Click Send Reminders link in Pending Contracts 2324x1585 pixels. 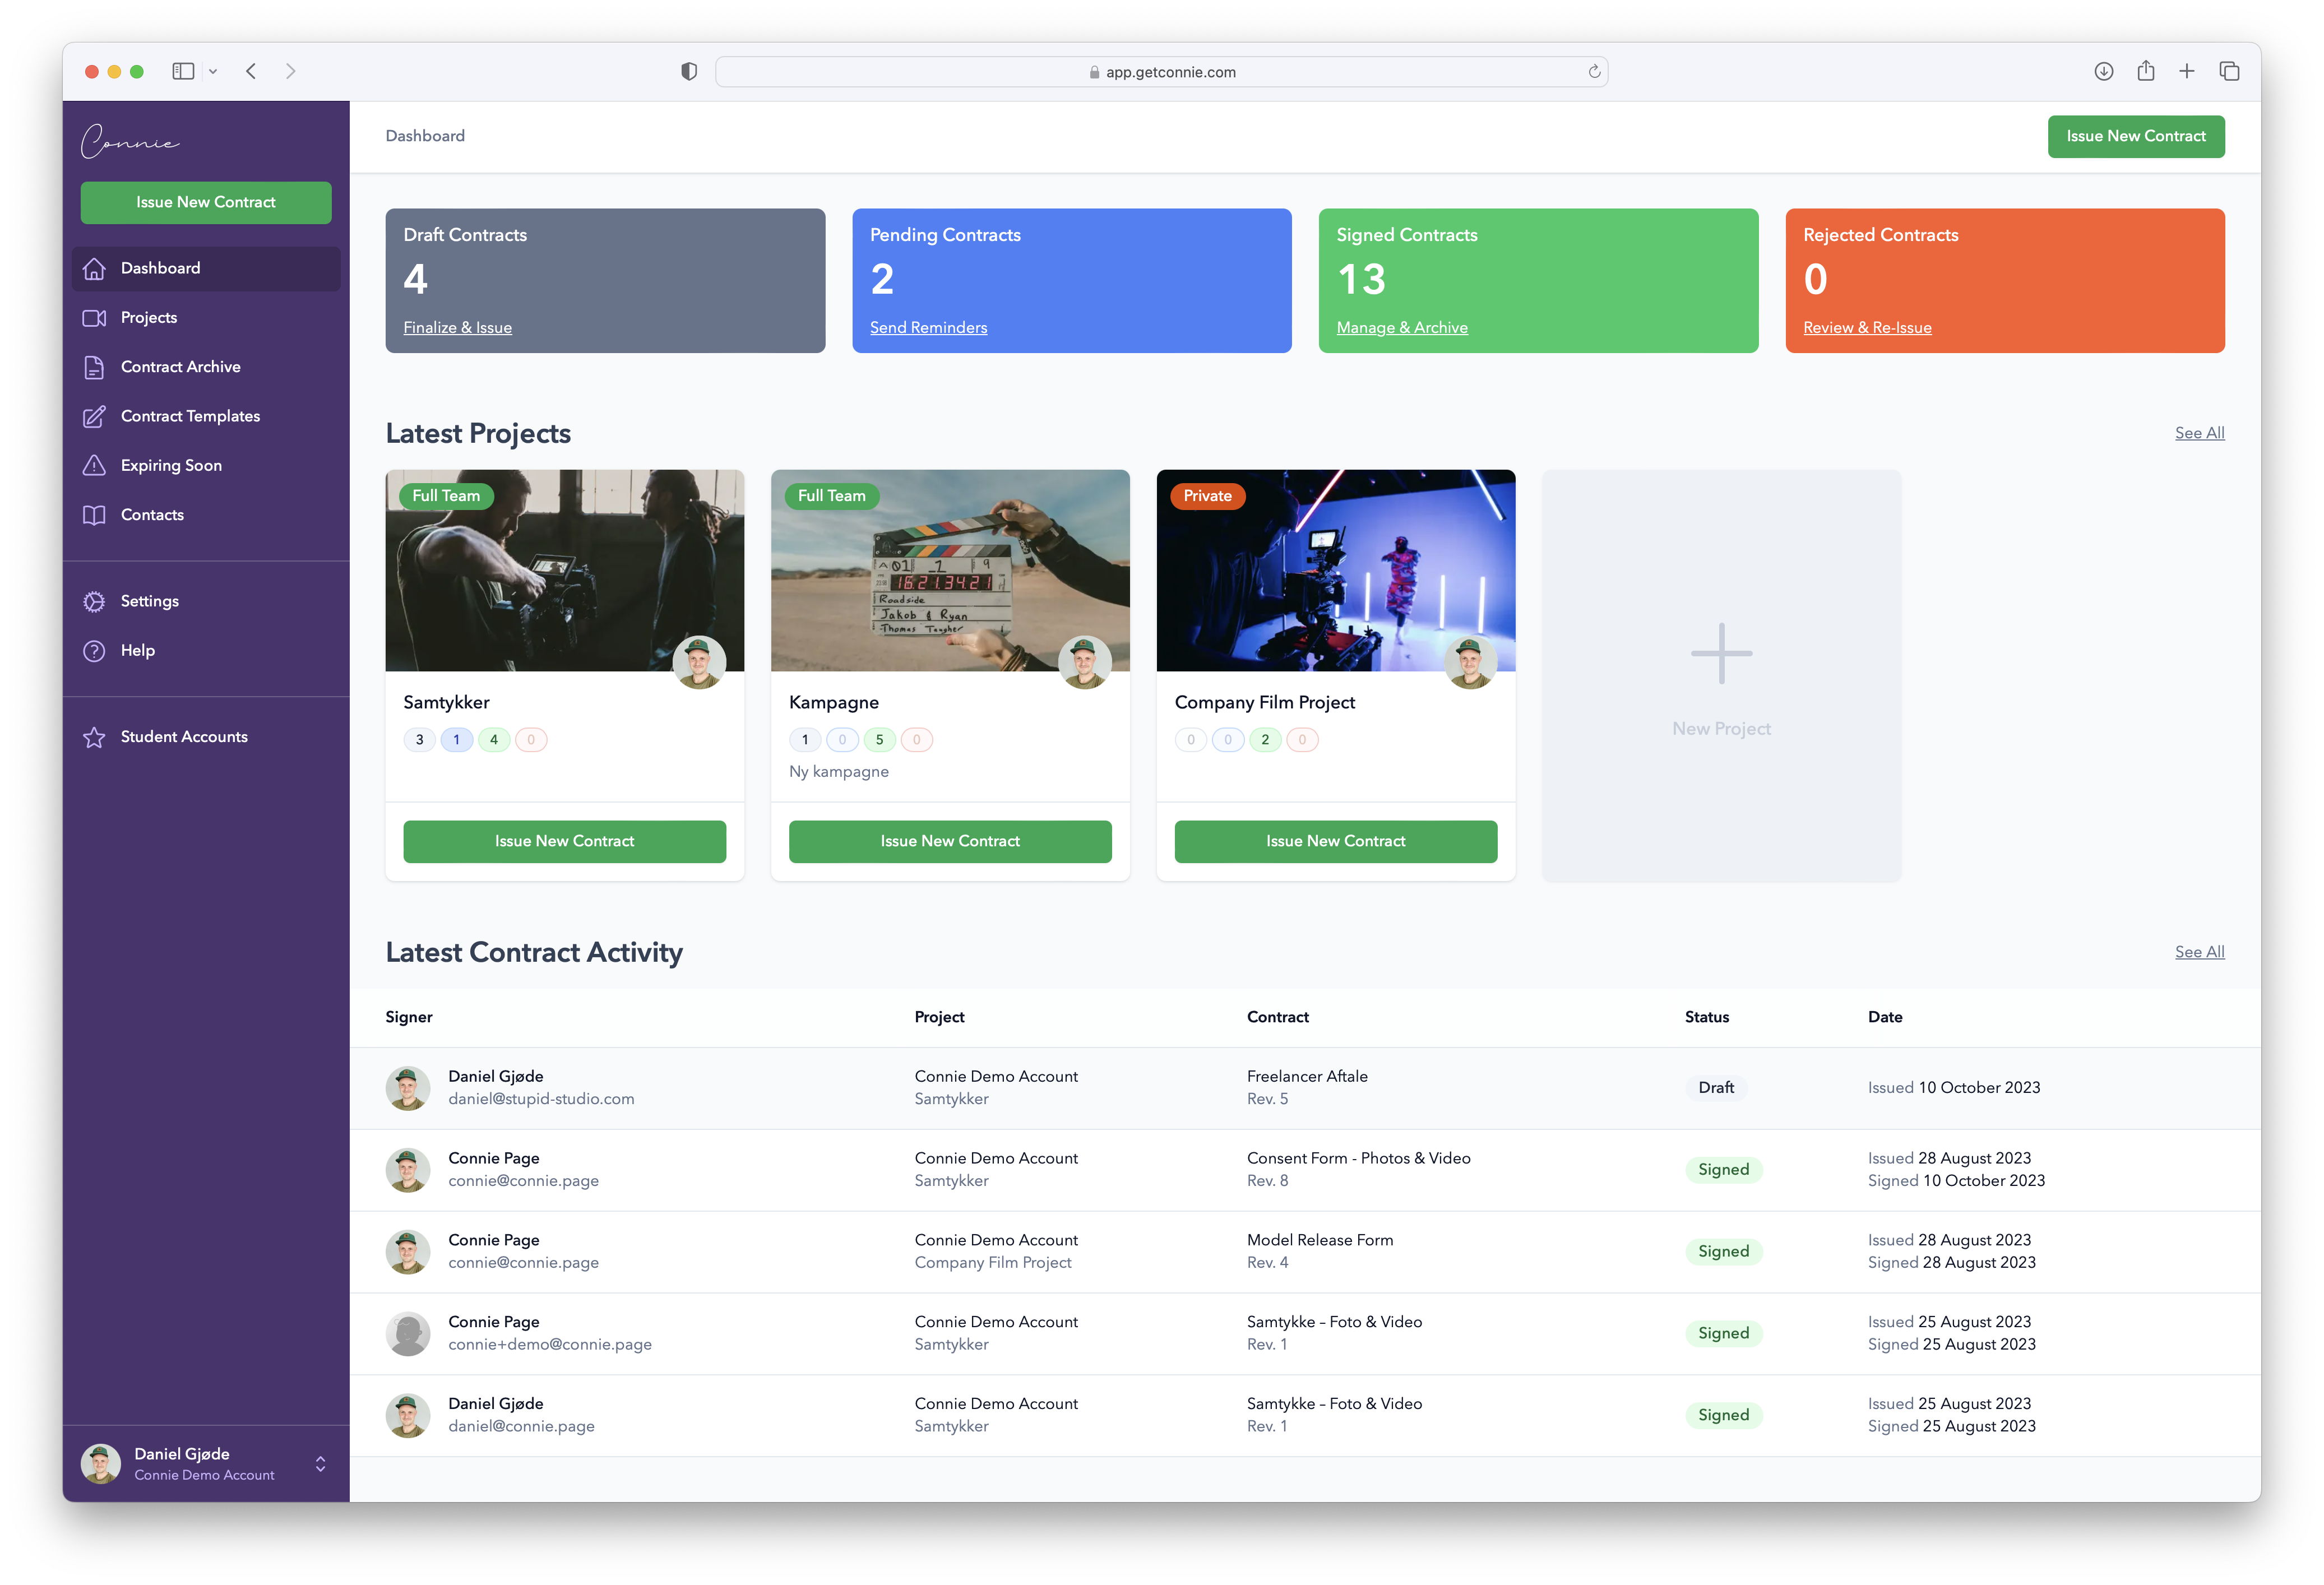[928, 328]
